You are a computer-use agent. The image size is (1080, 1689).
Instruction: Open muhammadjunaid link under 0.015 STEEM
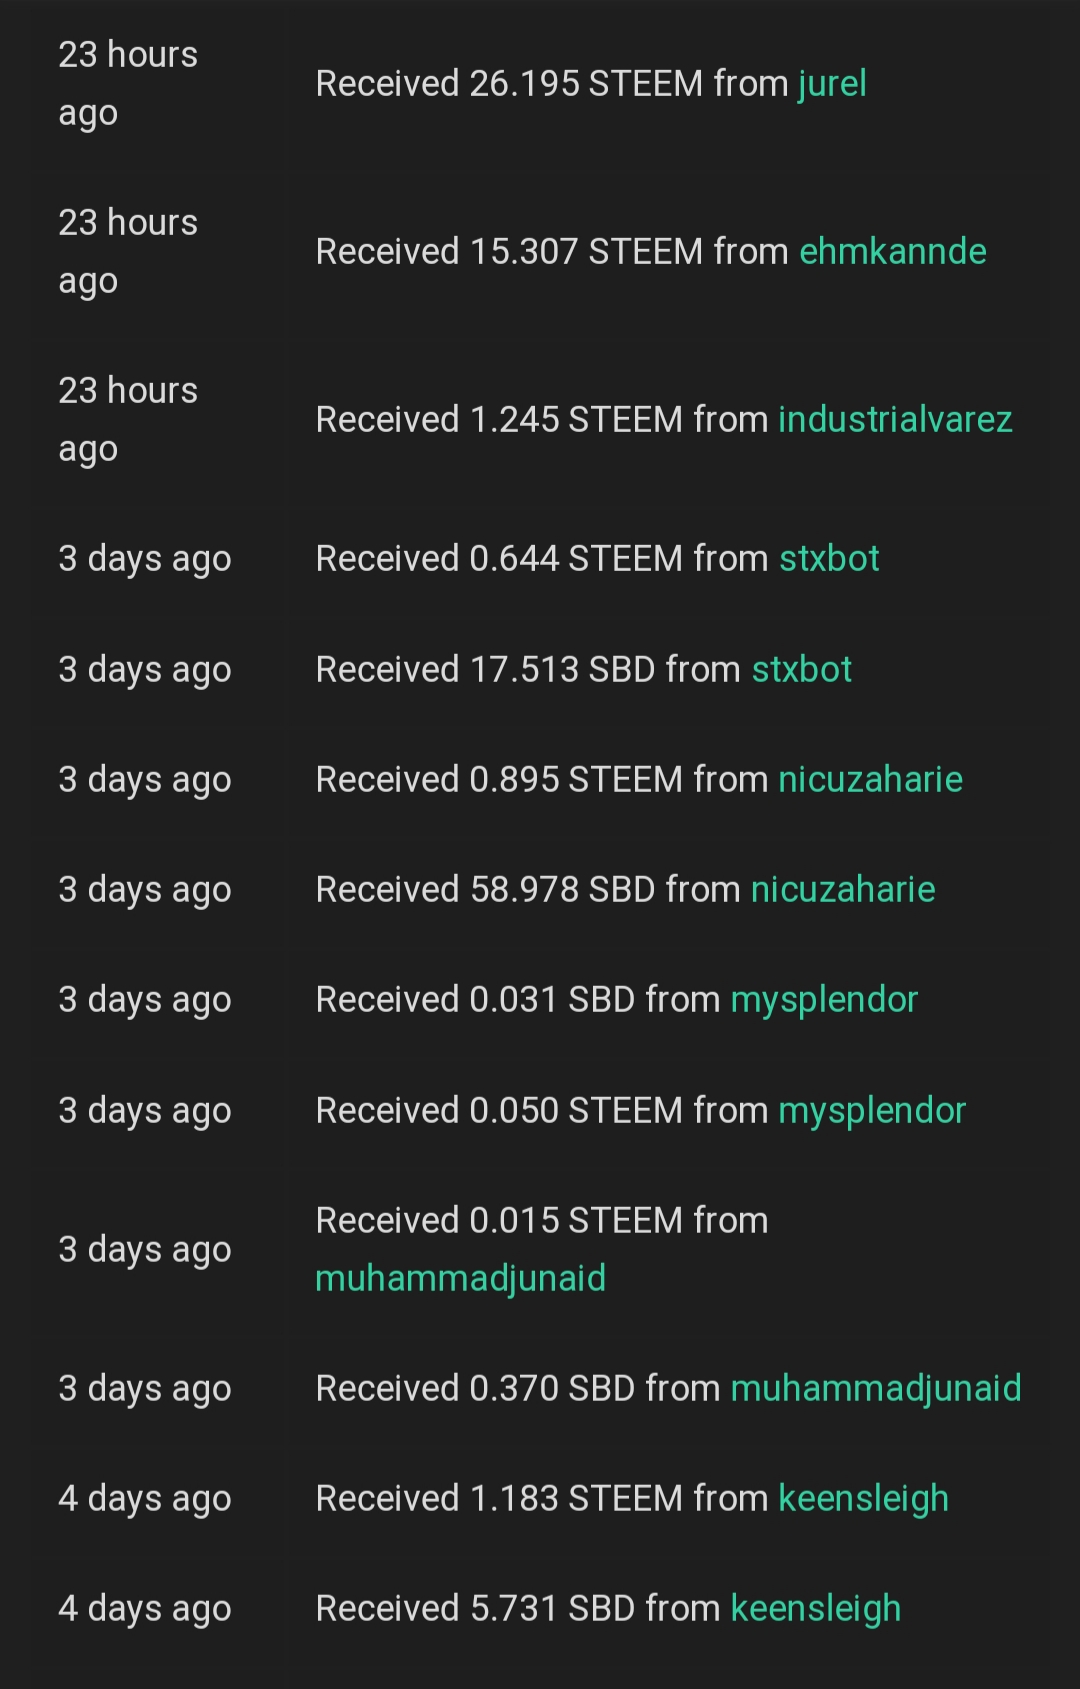pos(460,1279)
